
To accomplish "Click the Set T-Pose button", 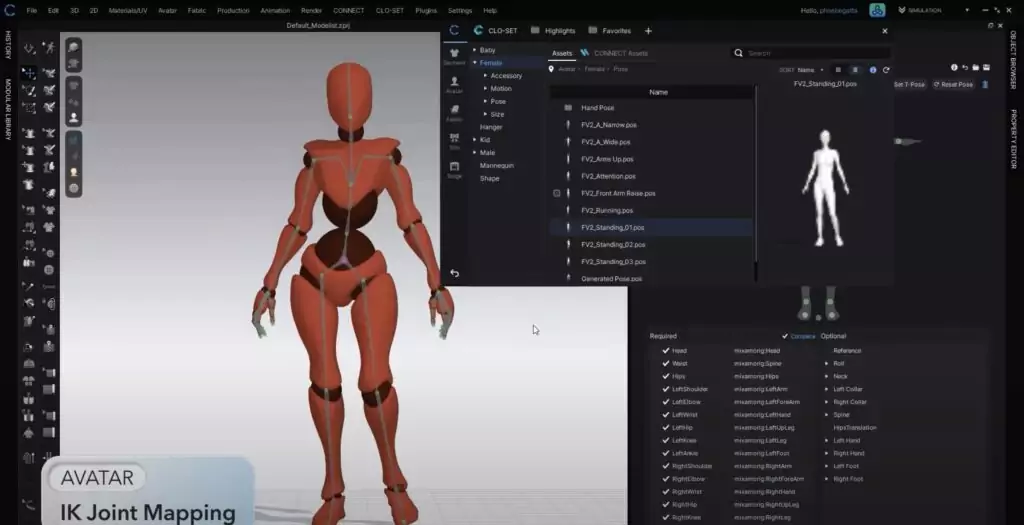I will click(x=909, y=84).
